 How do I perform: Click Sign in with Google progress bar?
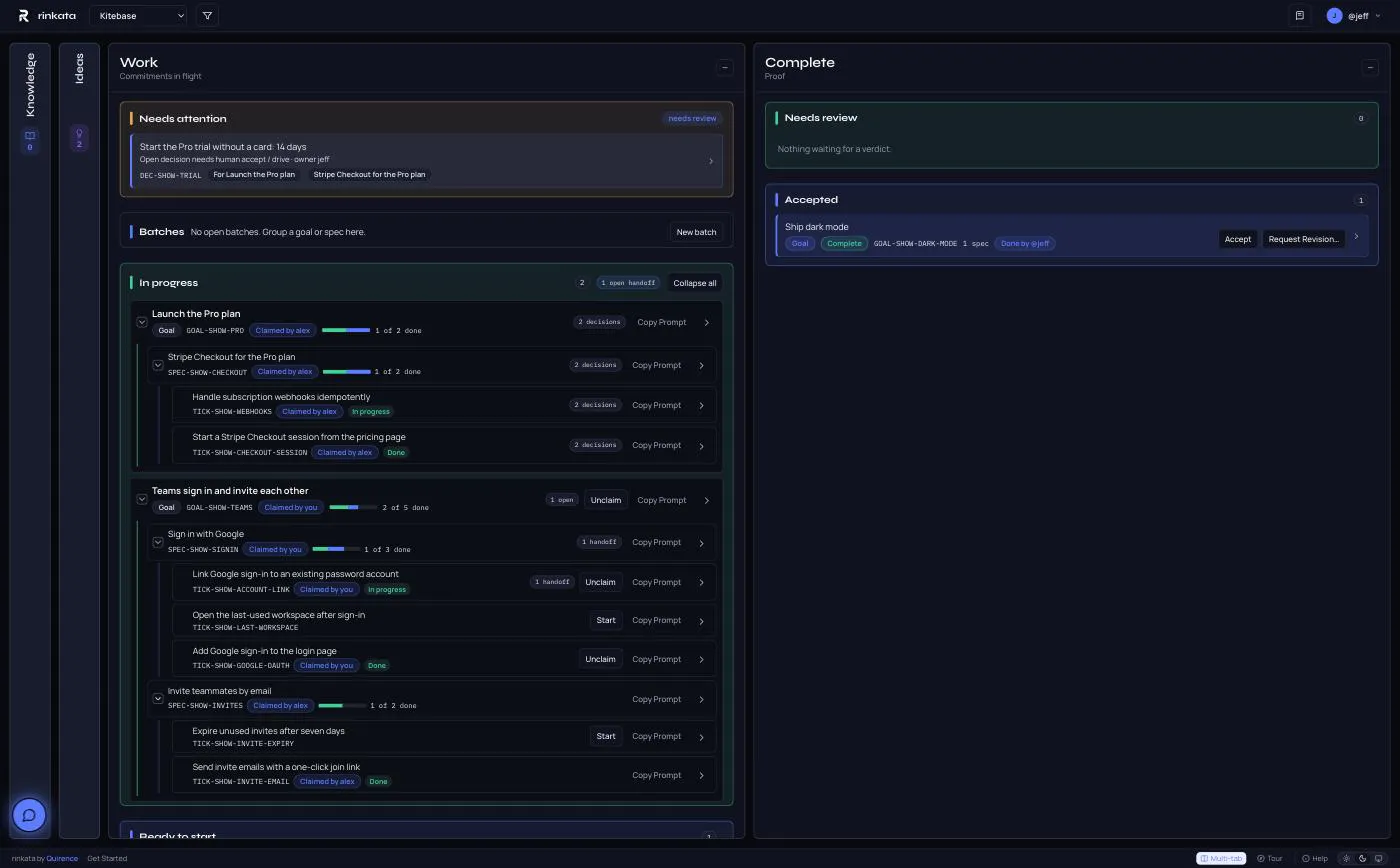point(336,549)
